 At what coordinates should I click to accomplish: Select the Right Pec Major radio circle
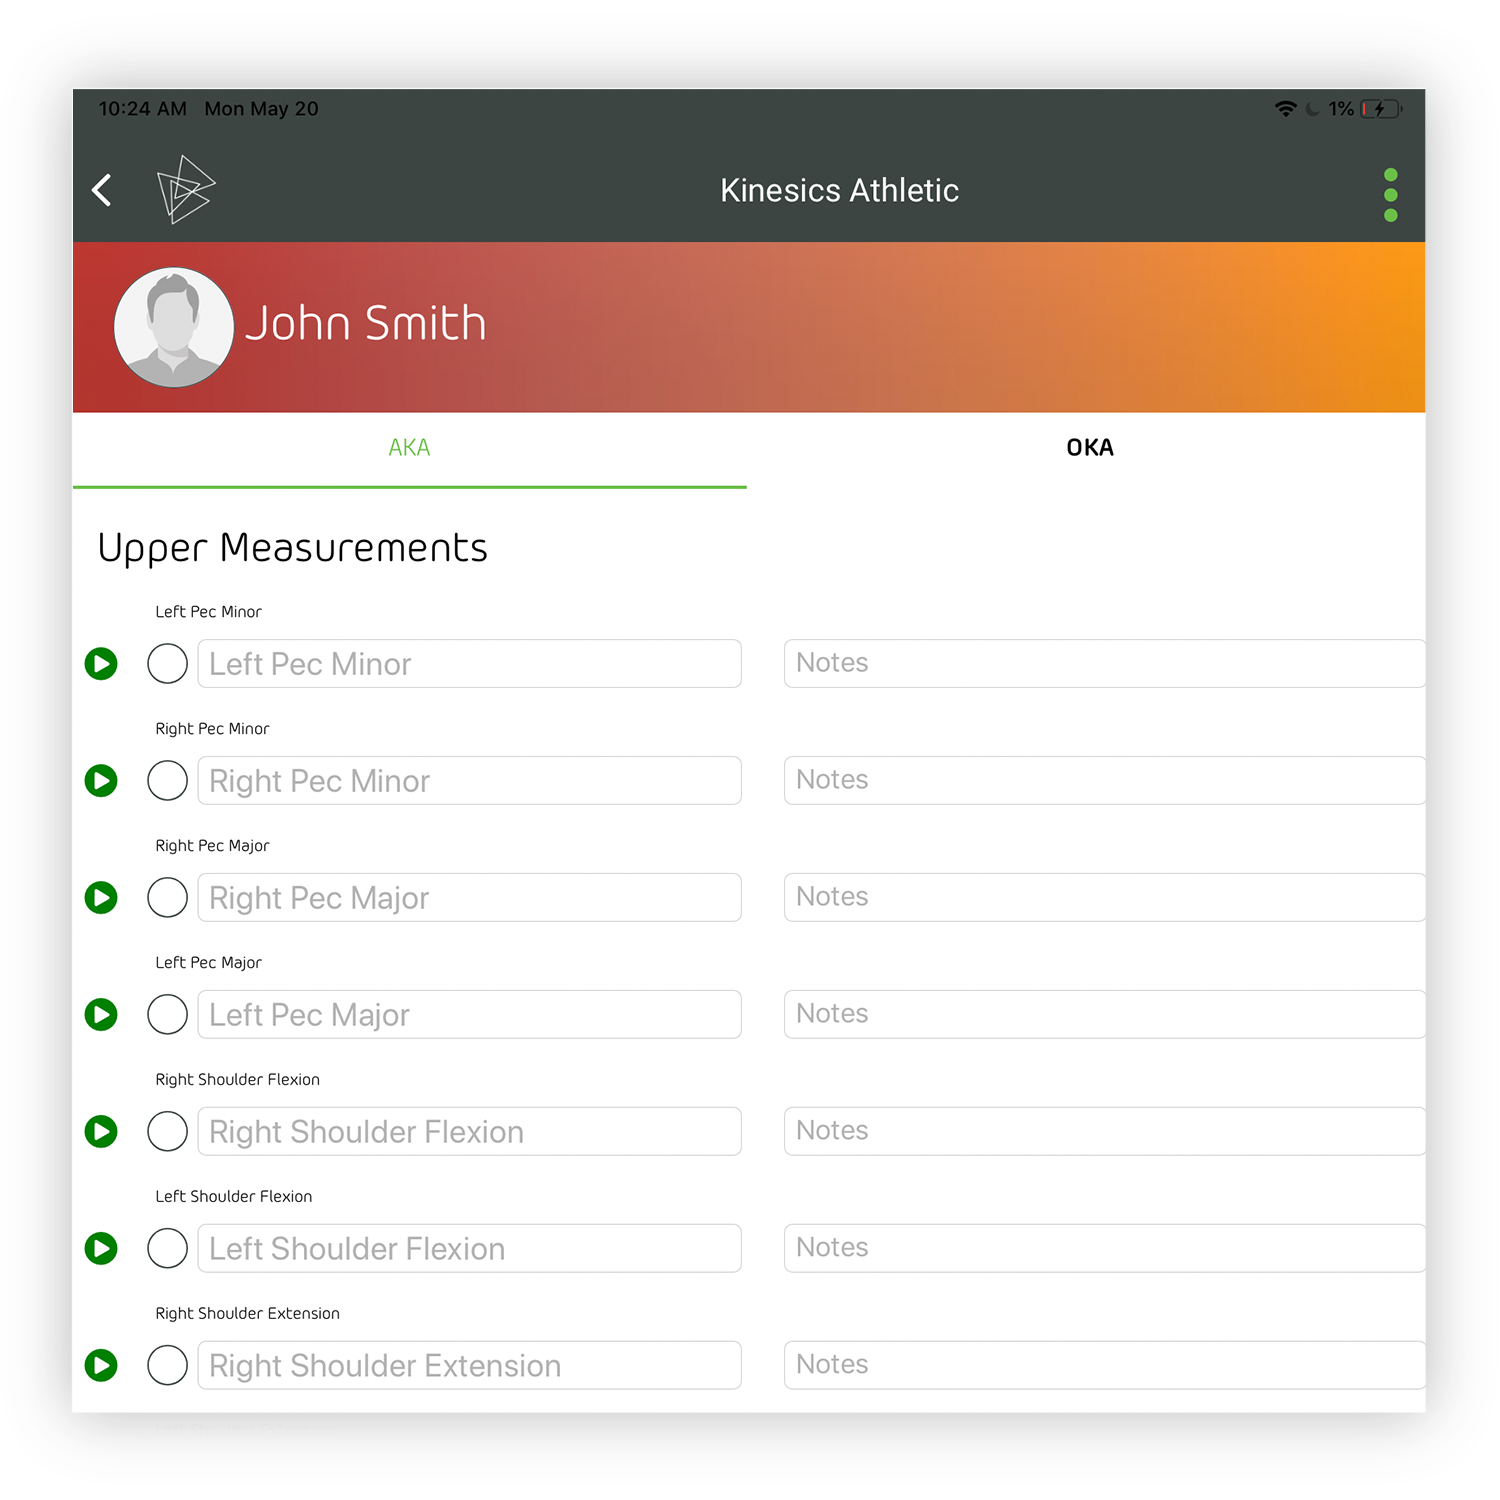[167, 897]
